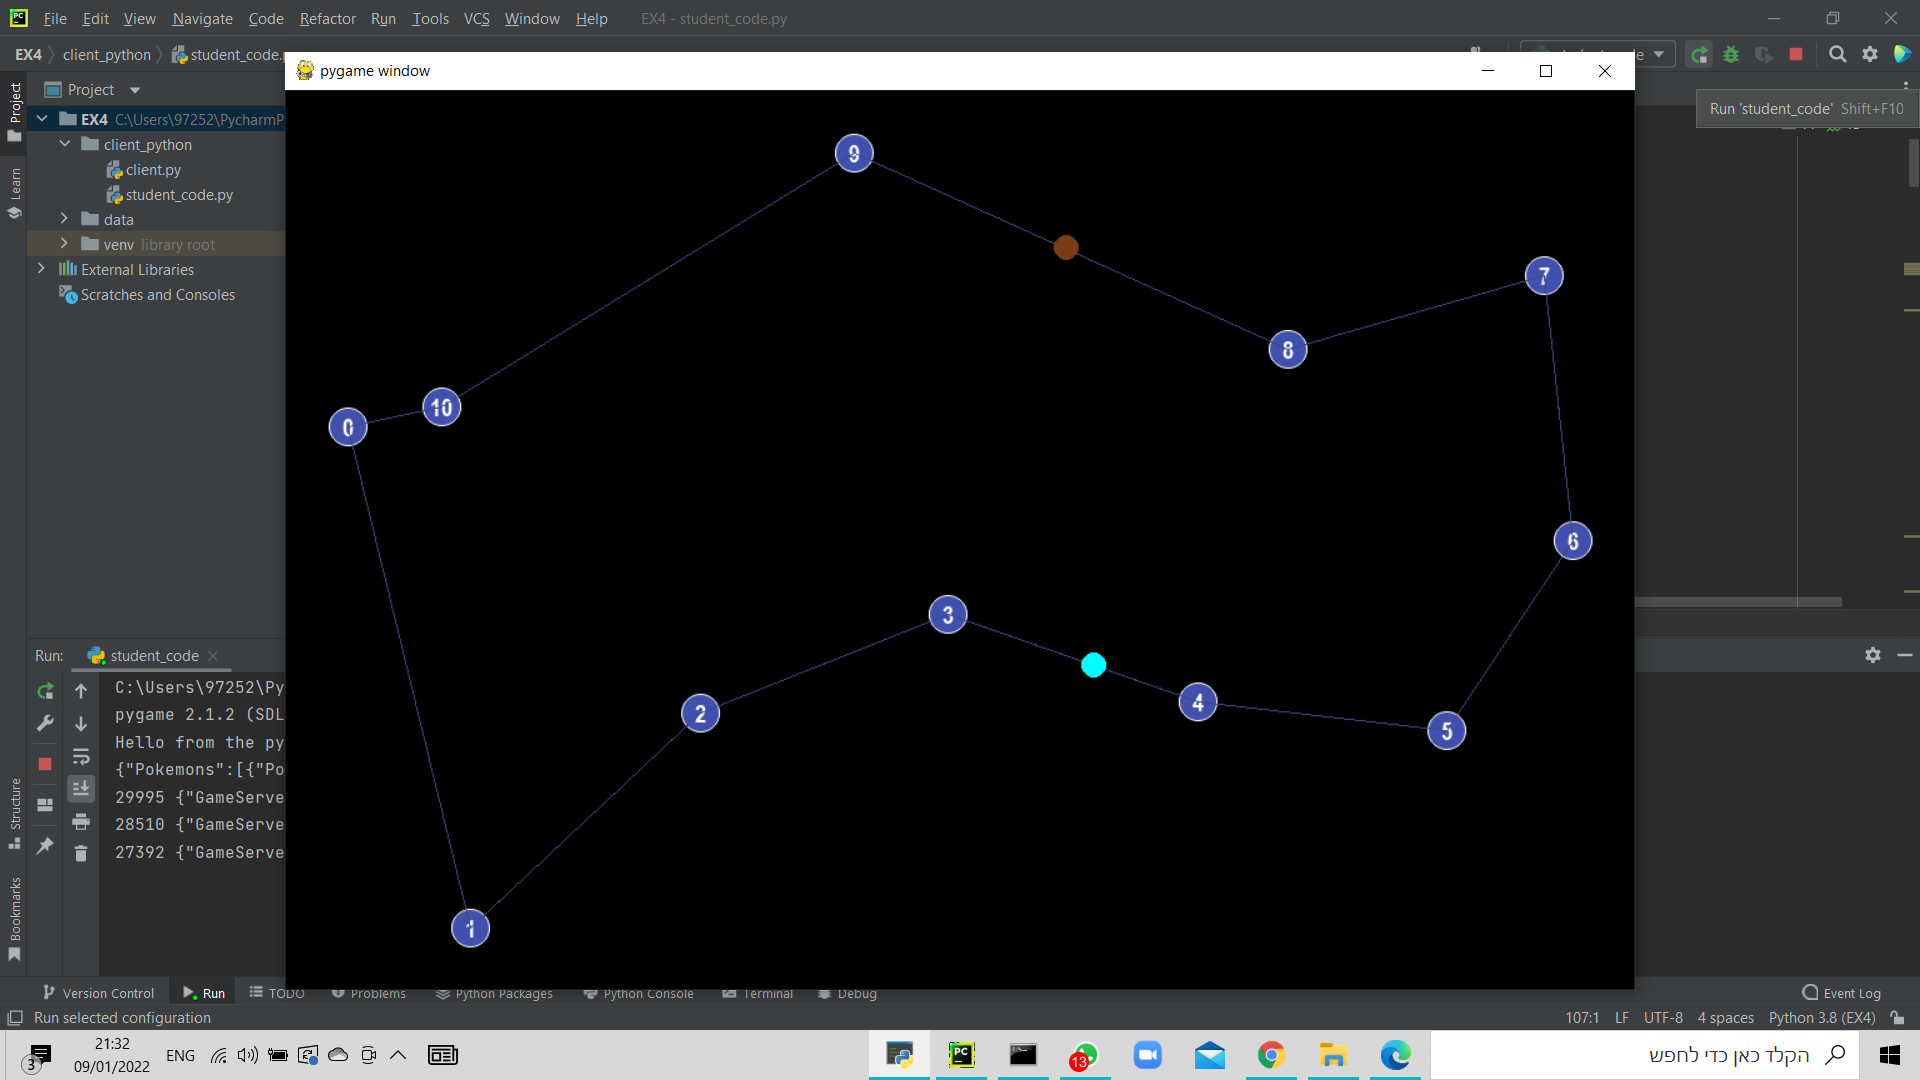Click the Down the stack trace arrow
The height and width of the screenshot is (1080, 1920).
point(81,723)
